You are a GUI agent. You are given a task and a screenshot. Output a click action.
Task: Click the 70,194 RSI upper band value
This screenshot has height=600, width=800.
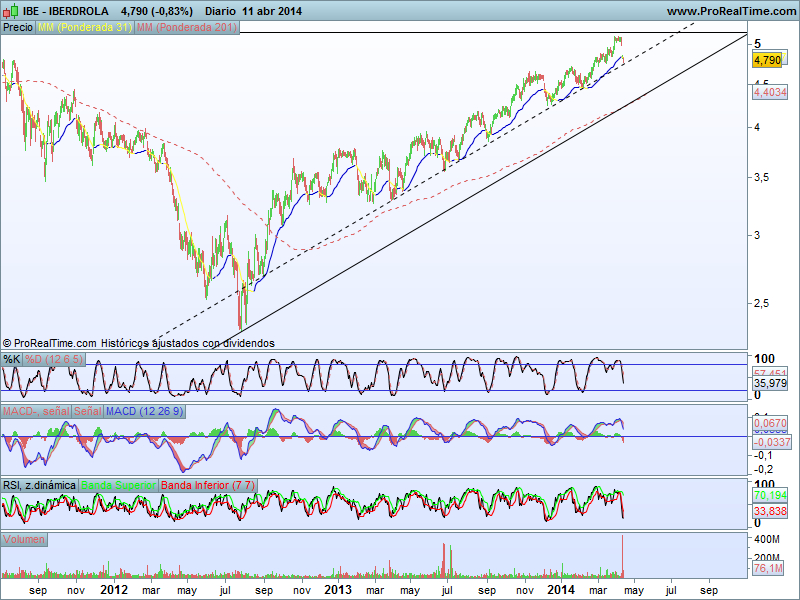770,495
